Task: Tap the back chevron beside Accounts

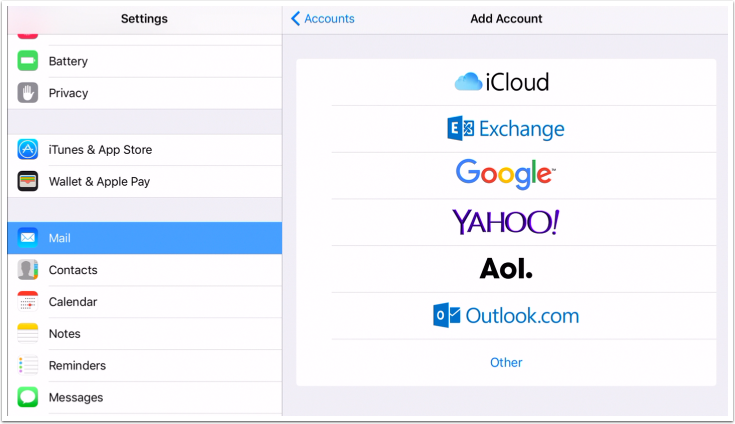Action: (295, 19)
